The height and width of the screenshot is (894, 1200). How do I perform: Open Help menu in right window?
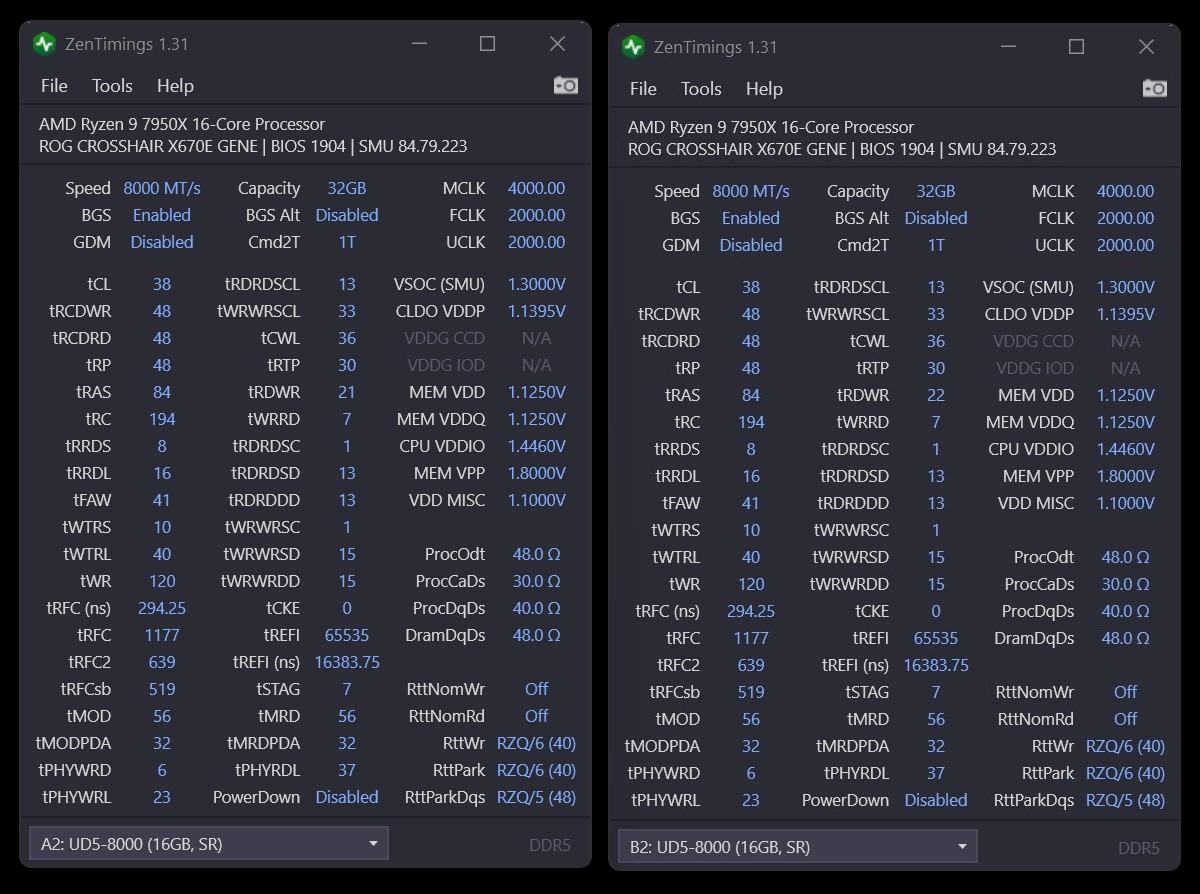pos(764,89)
